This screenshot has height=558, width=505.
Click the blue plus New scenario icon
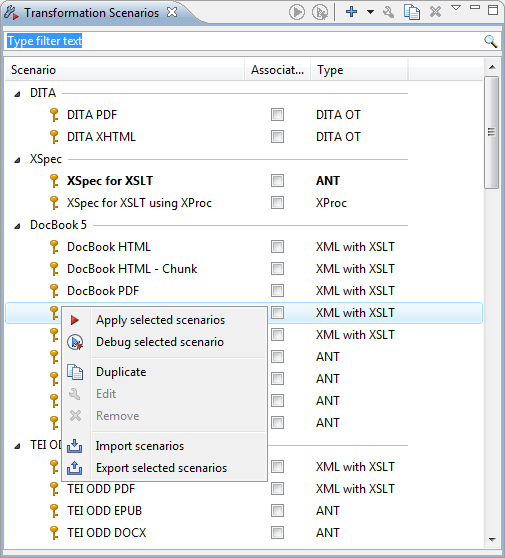[x=351, y=12]
